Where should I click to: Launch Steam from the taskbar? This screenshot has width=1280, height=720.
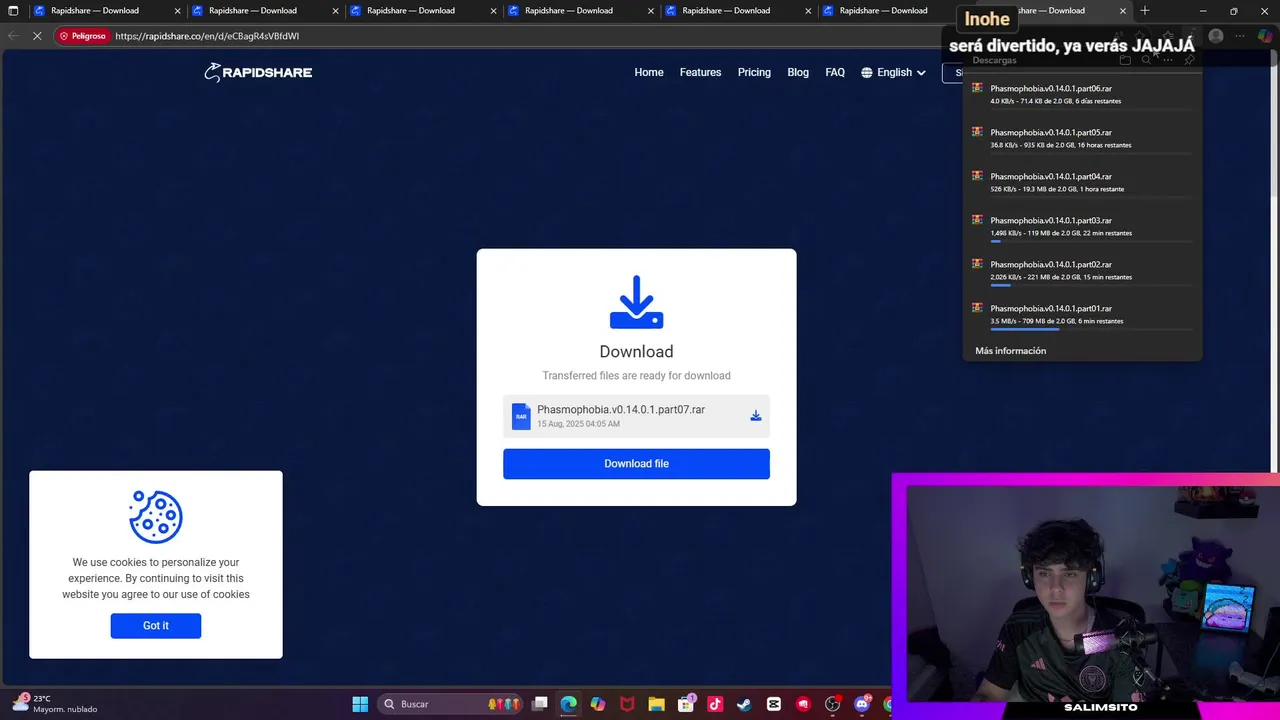(x=744, y=704)
